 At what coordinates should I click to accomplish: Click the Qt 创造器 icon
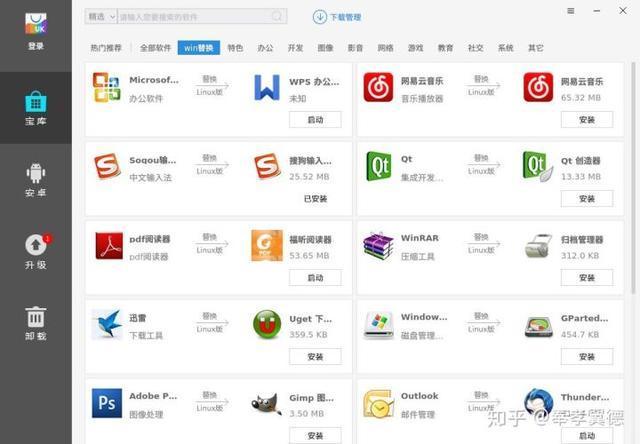tap(538, 166)
